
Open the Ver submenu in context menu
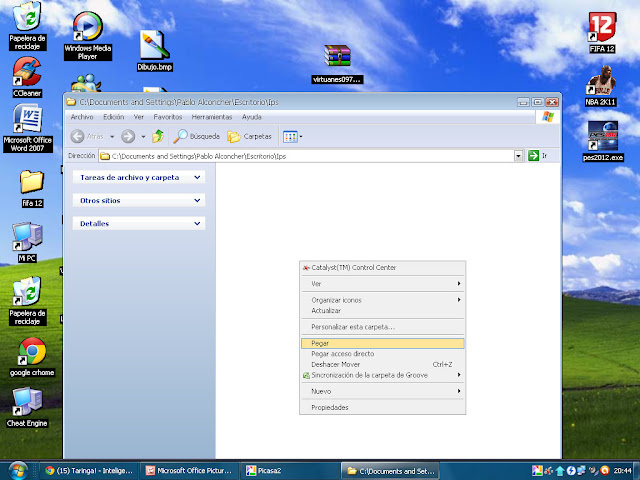point(382,284)
